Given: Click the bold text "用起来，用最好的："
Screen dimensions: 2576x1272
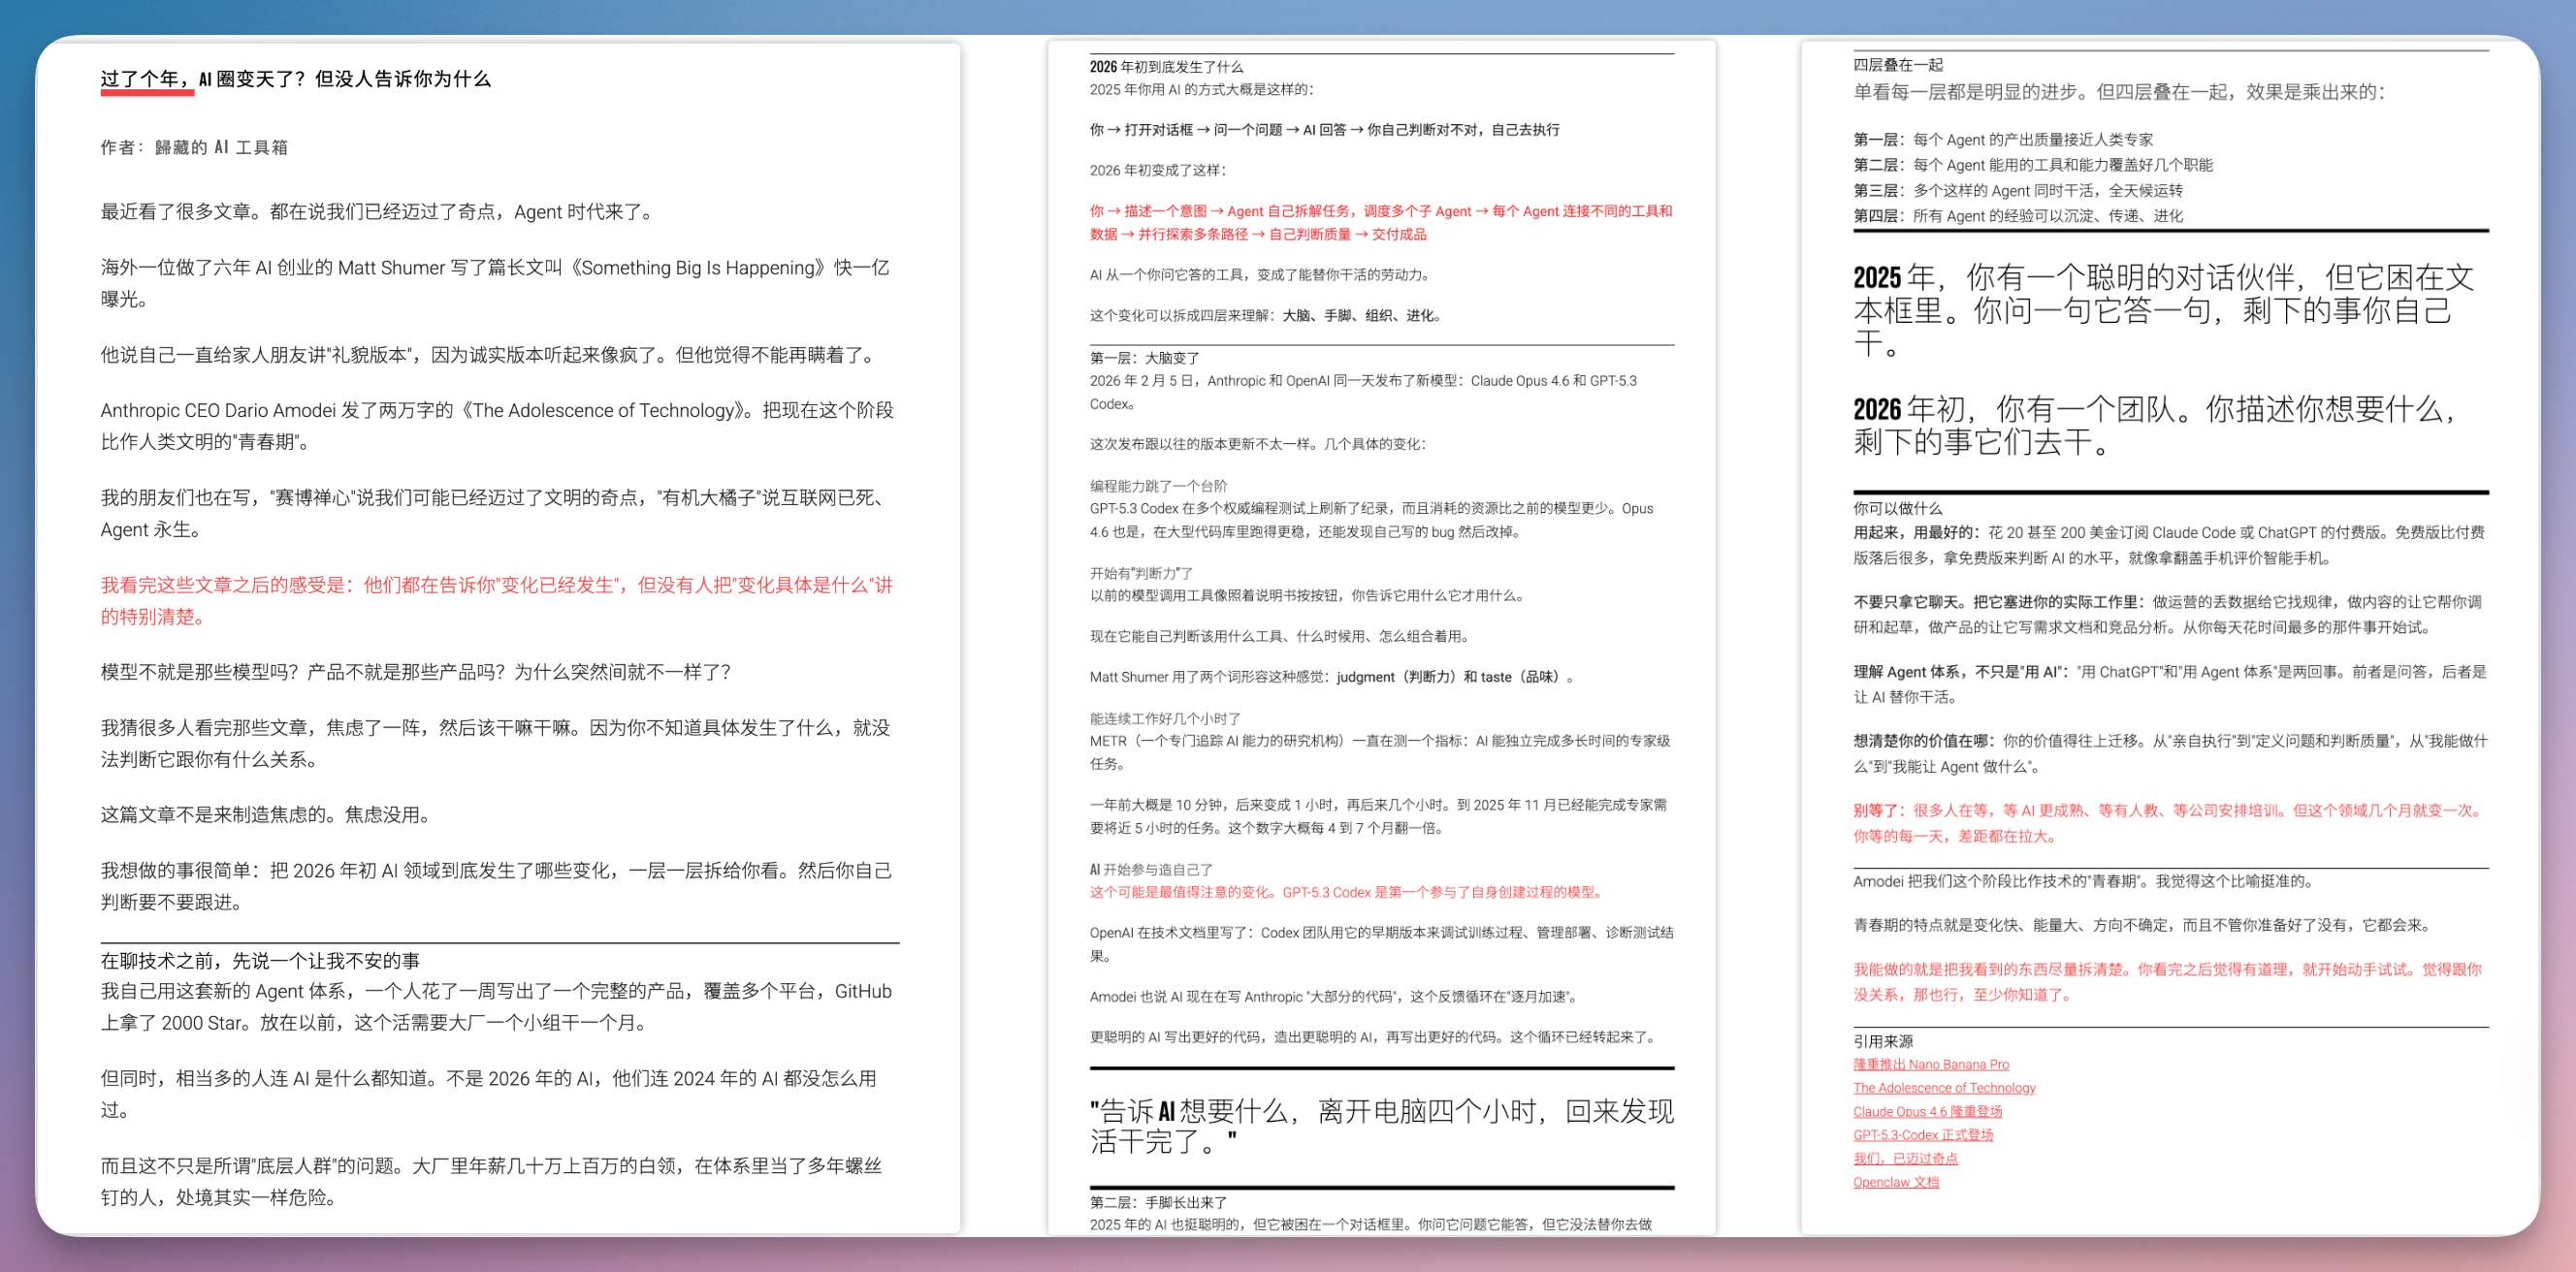Looking at the screenshot, I should click(1916, 532).
